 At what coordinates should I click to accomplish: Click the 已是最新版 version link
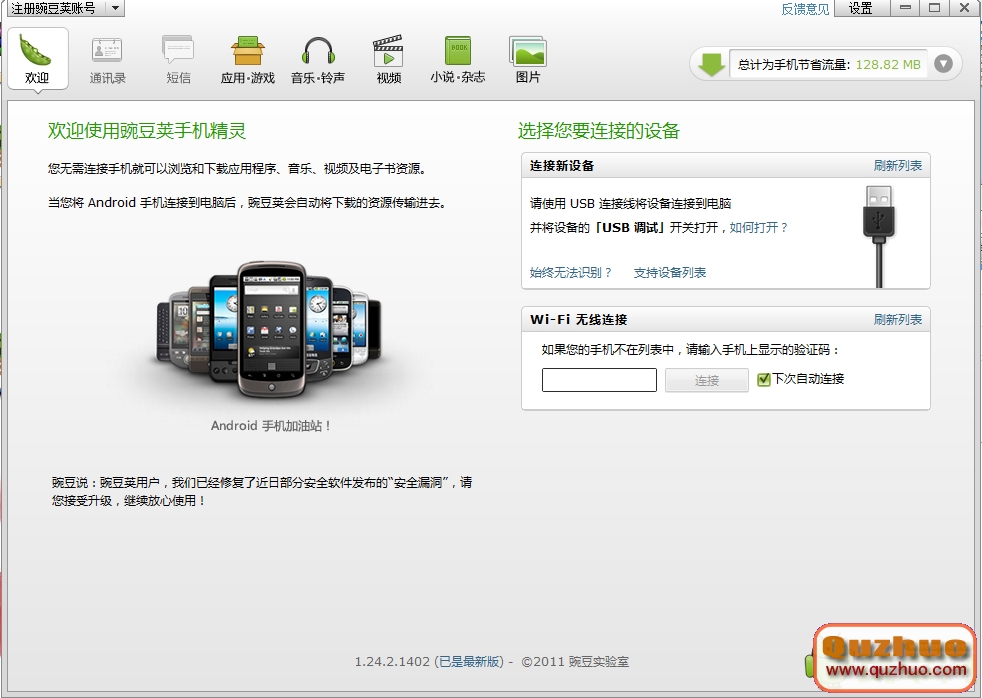pos(470,662)
